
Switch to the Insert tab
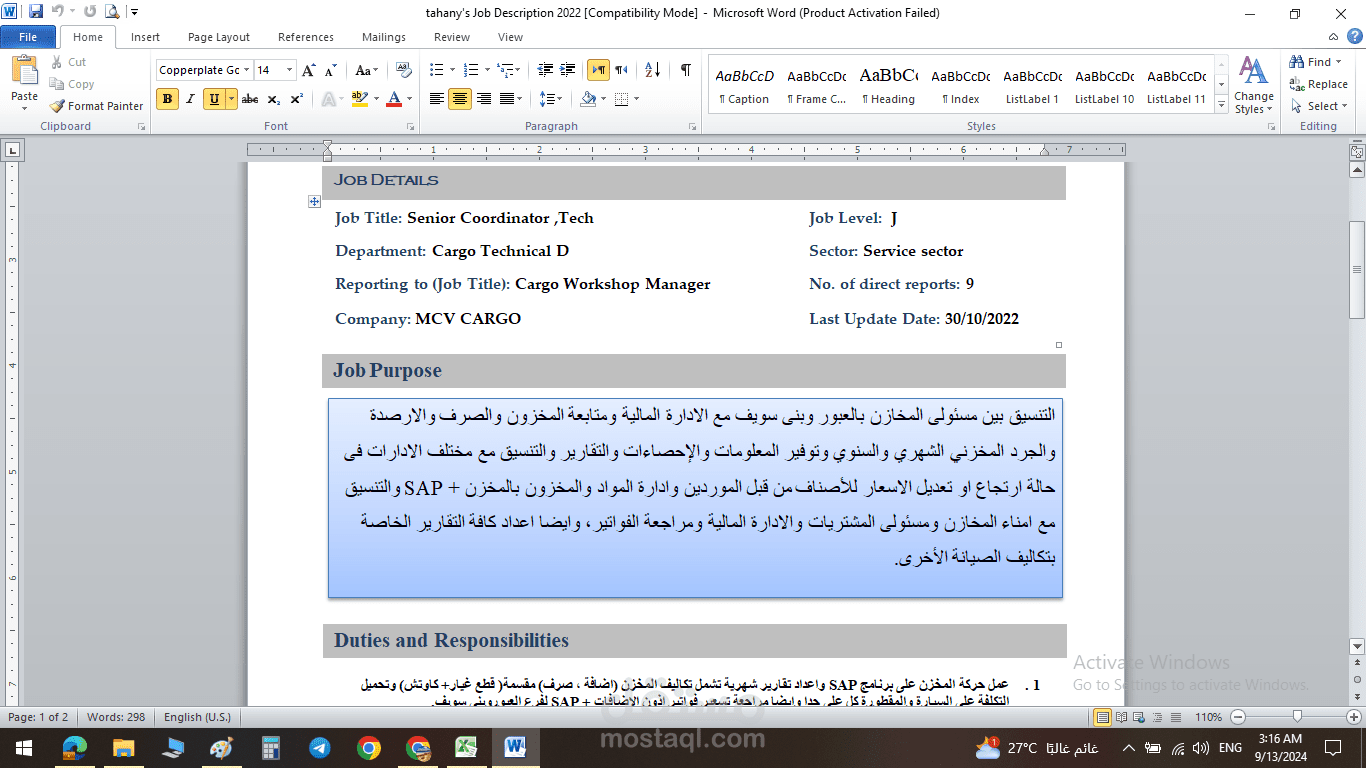point(145,37)
